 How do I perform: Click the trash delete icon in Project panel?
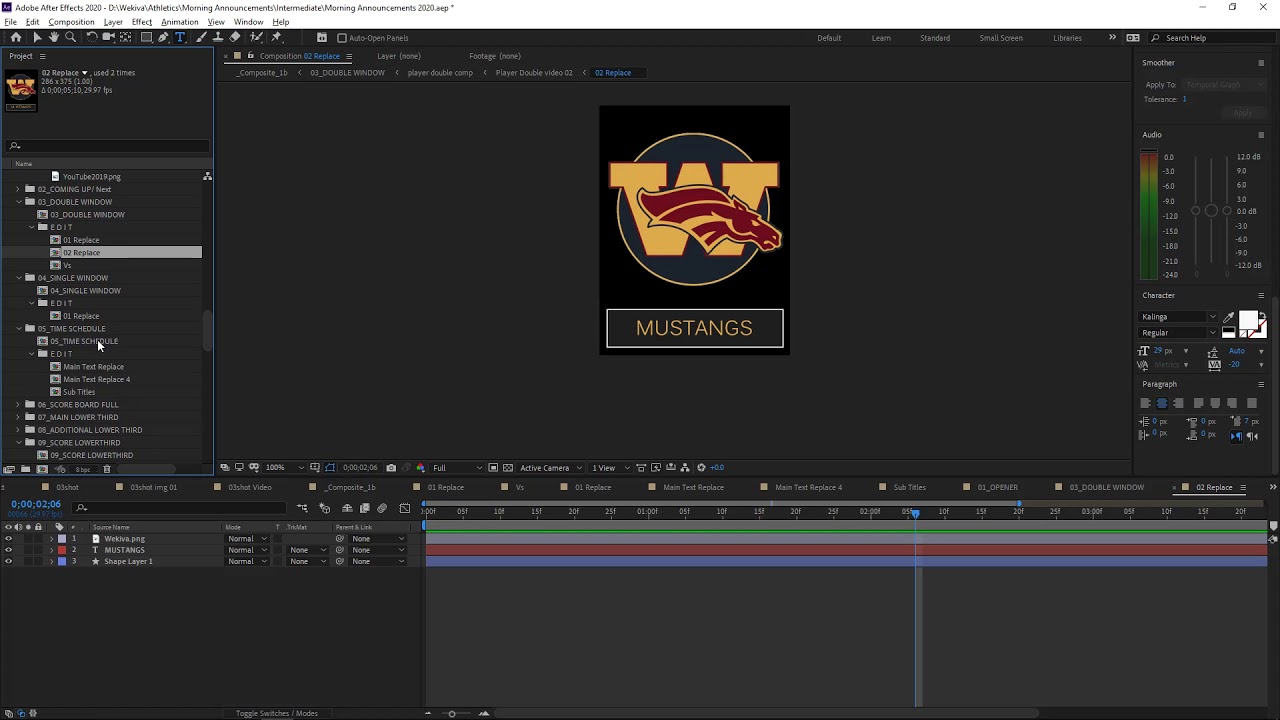[x=107, y=469]
